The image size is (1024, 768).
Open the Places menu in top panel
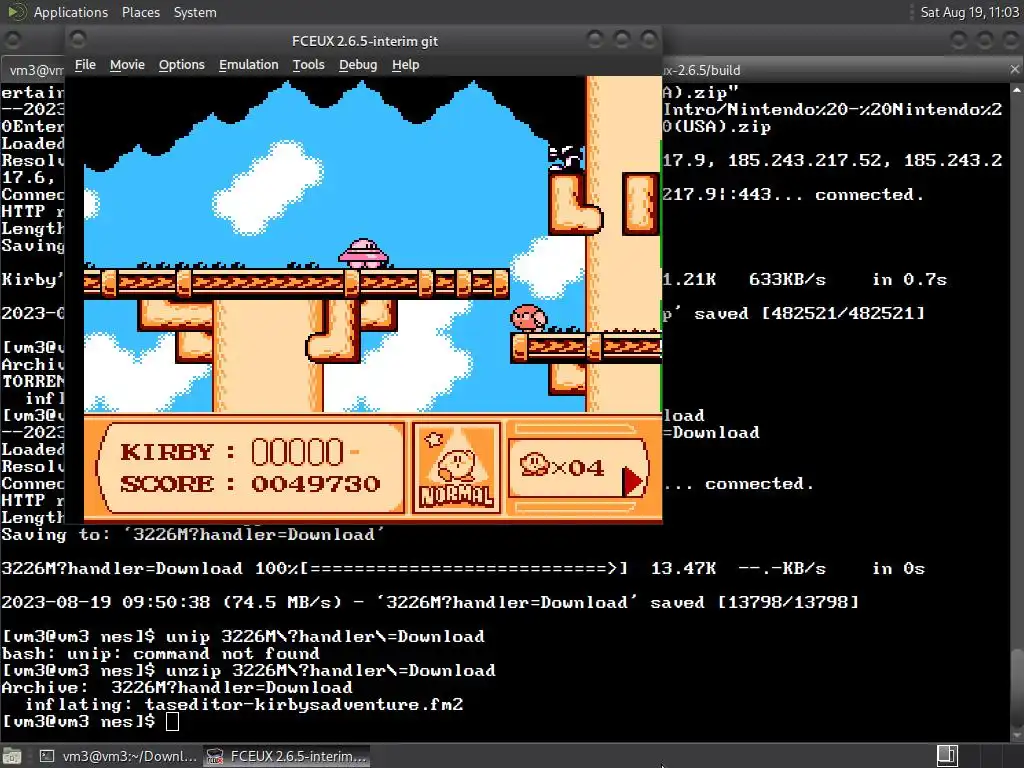pos(140,12)
